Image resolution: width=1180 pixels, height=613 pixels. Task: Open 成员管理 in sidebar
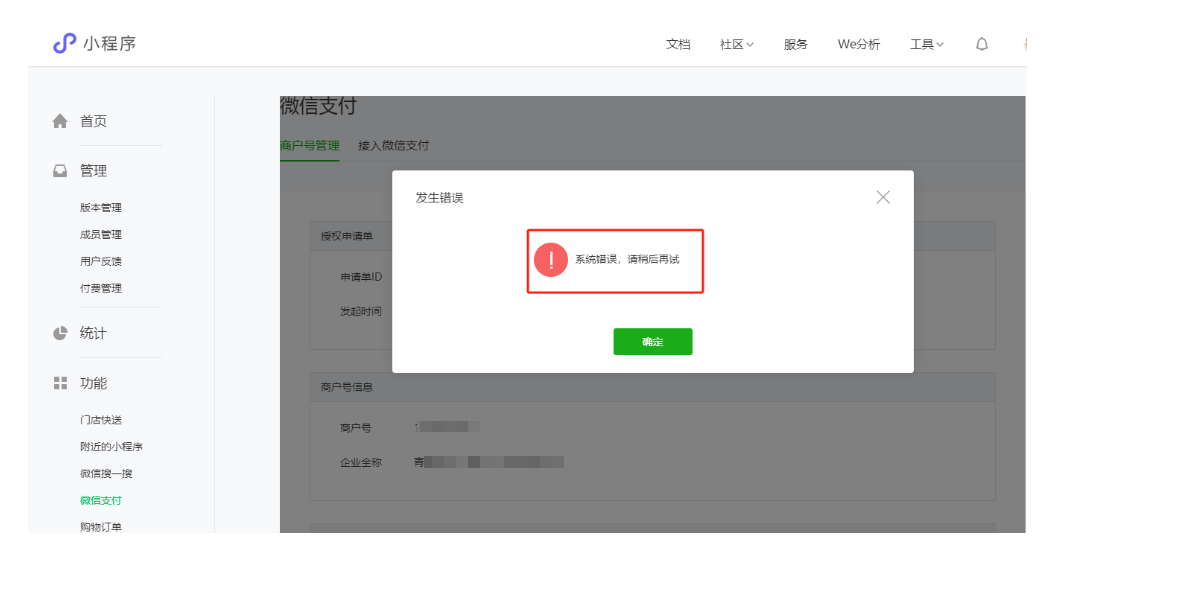point(101,235)
